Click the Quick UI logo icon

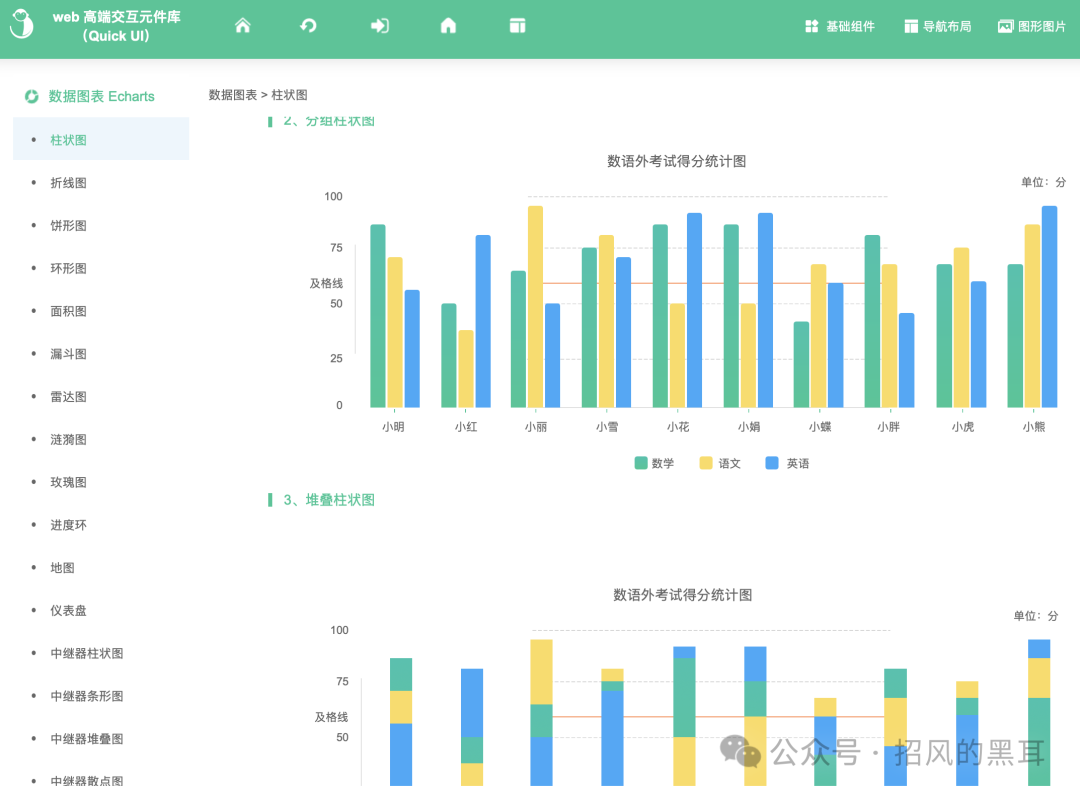point(21,24)
